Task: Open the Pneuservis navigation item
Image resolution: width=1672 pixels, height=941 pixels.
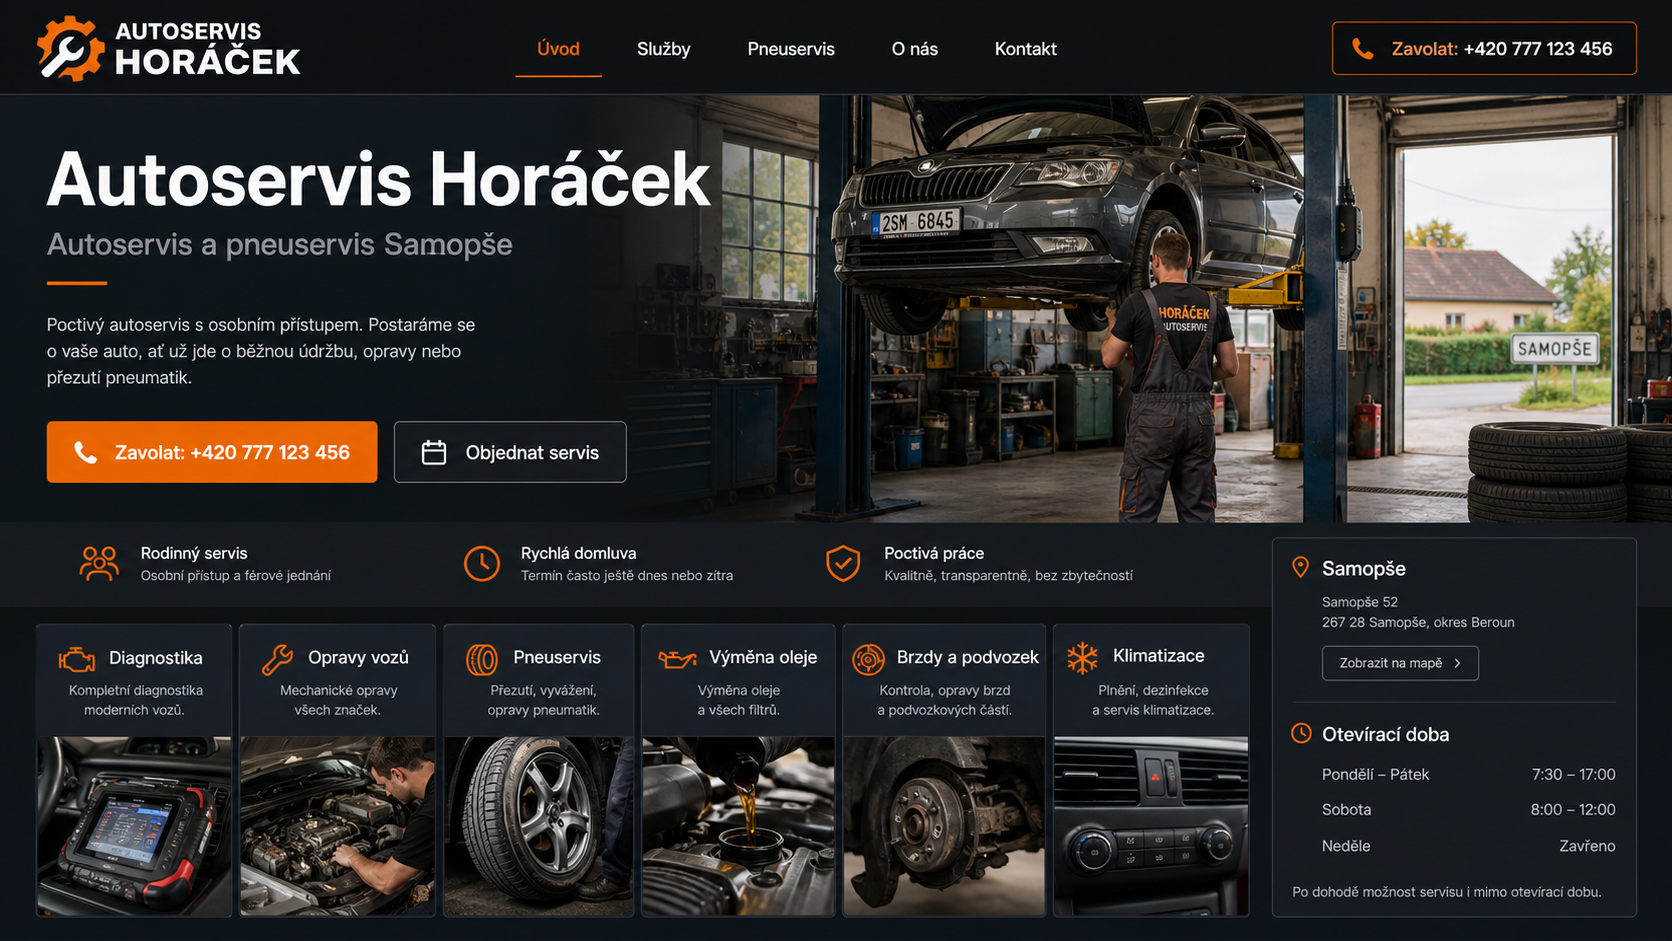Action: 791,49
